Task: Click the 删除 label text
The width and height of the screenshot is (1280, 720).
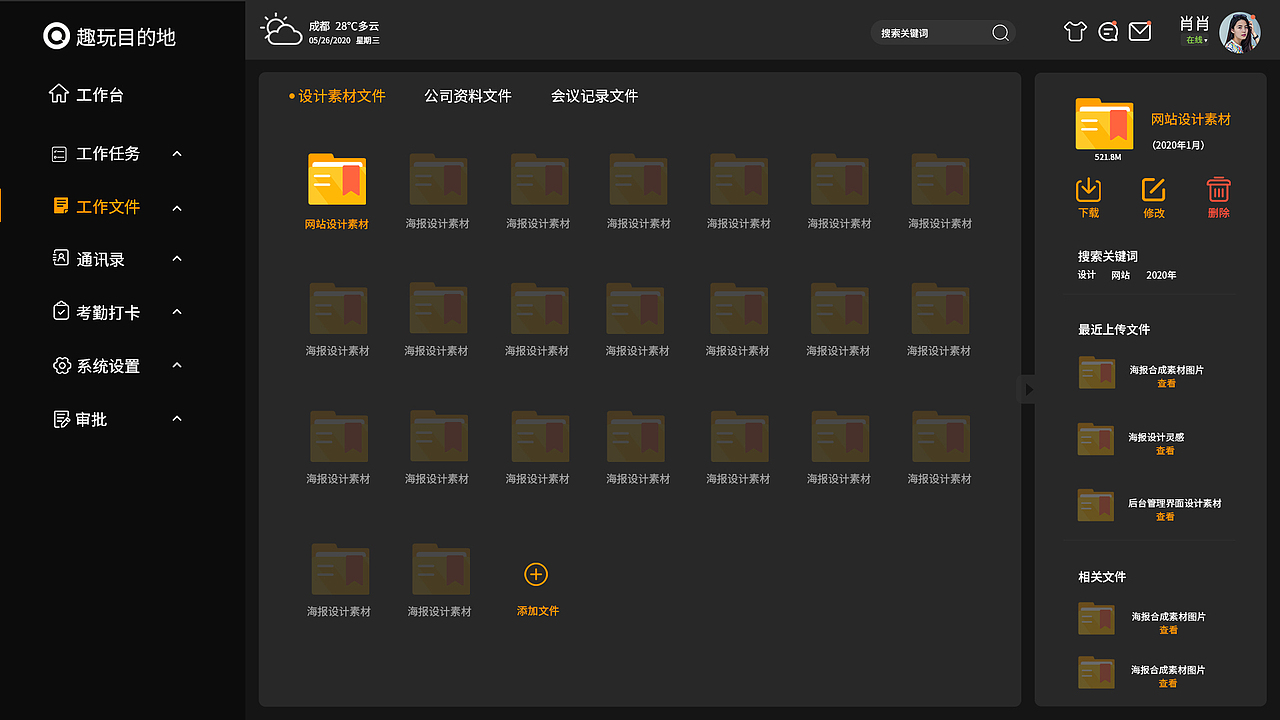Action: 1218,213
